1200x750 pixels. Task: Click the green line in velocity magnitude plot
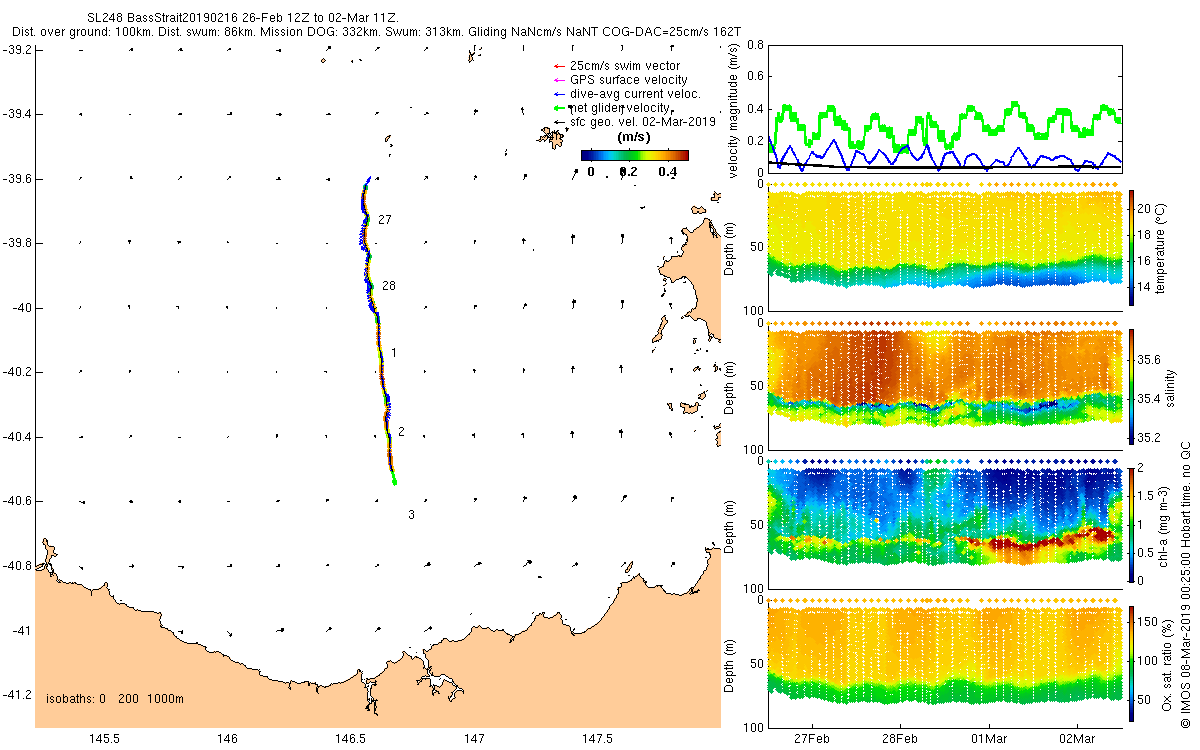click(944, 123)
